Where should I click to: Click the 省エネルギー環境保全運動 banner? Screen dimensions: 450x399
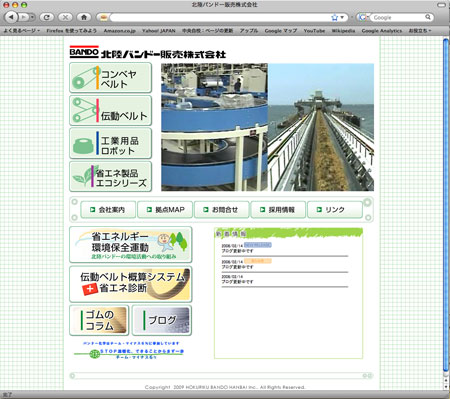pos(131,245)
